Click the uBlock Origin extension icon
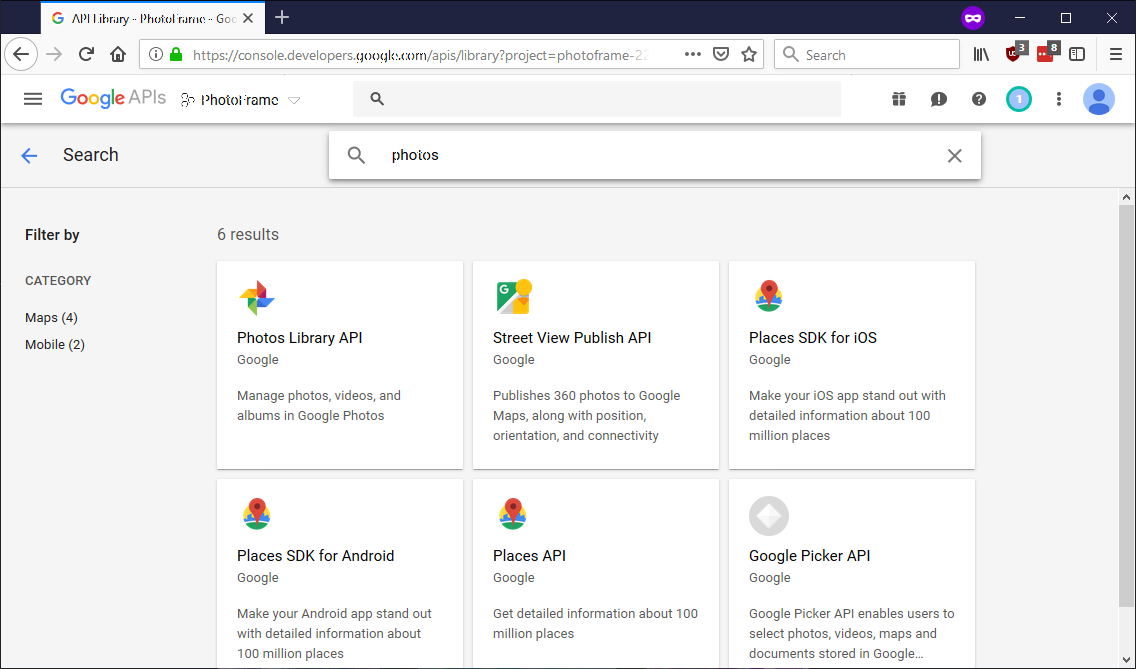The image size is (1136, 669). 1015,53
